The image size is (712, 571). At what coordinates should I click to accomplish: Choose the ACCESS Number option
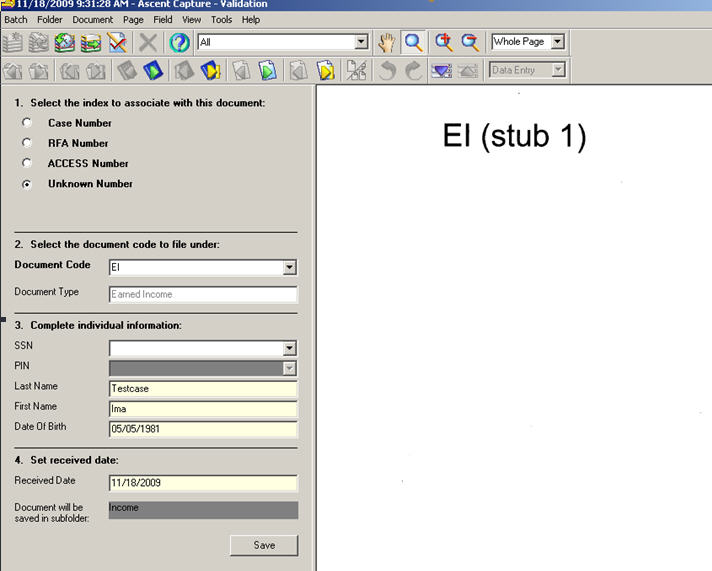click(x=27, y=163)
